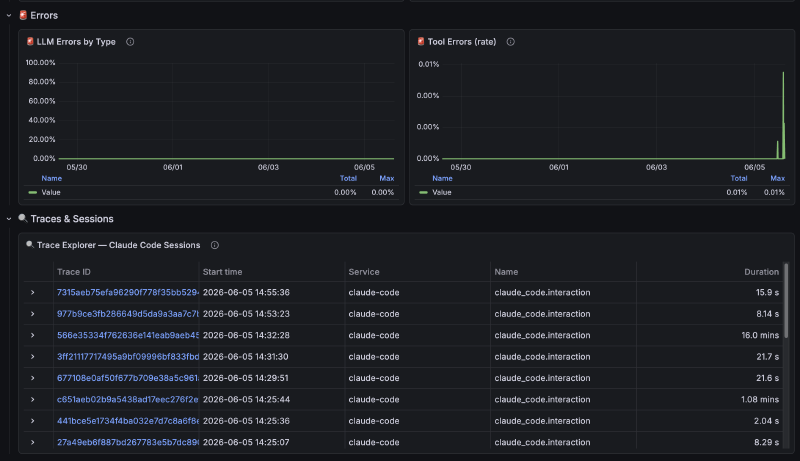Click the 0.00% Max value in LLM Errors legend
The image size is (800, 461).
click(383, 192)
